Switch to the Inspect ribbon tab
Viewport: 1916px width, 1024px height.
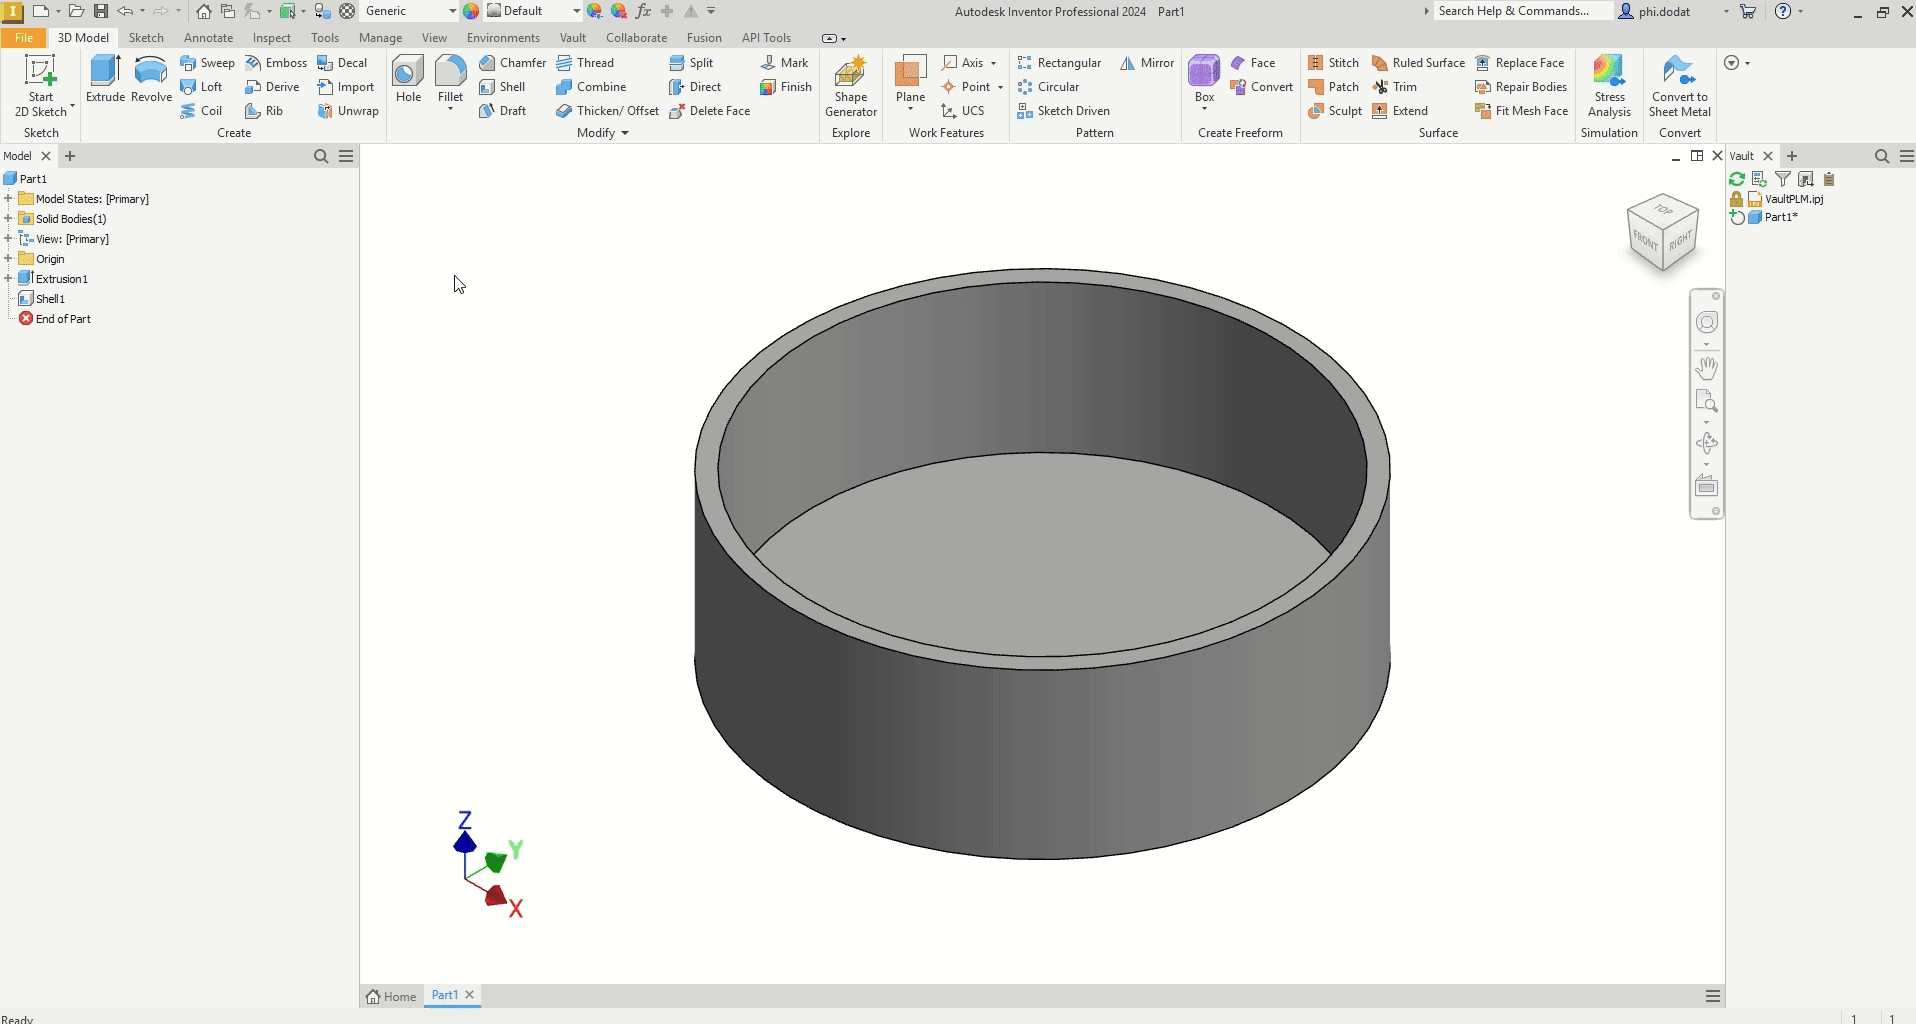(x=272, y=38)
